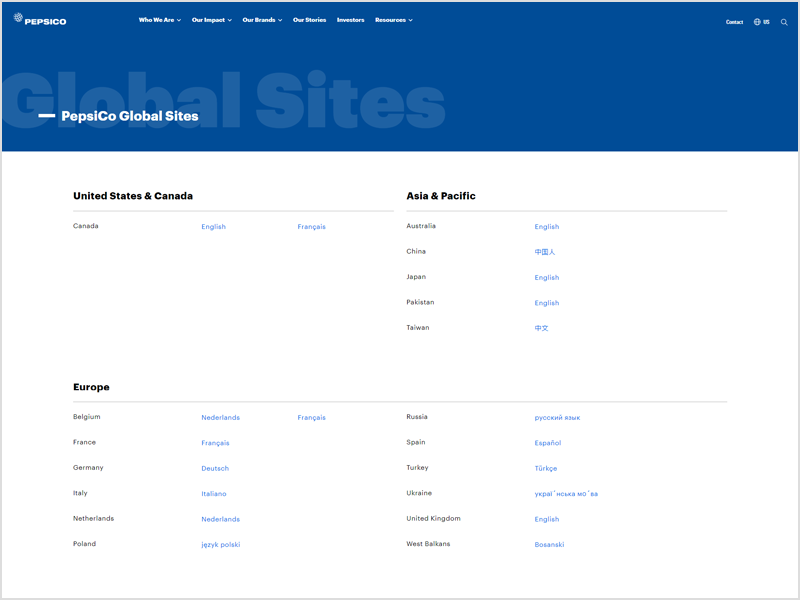Open the Australia English site
Image resolution: width=800 pixels, height=600 pixels.
click(x=546, y=227)
